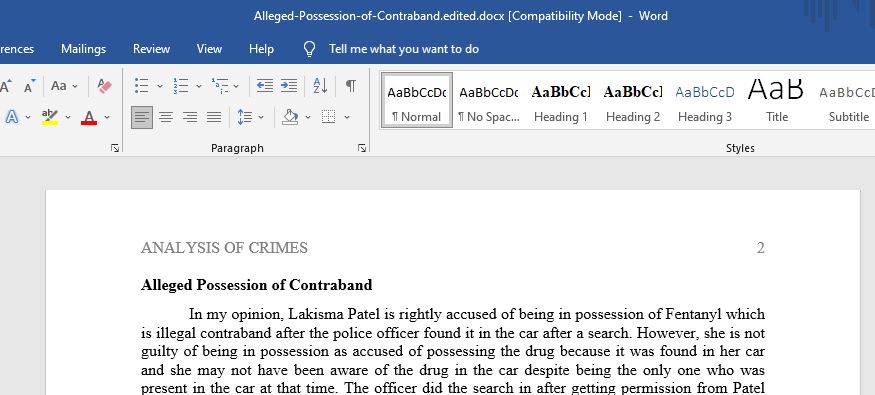This screenshot has width=875, height=395.
Task: Open Line Spacing dropdown arrow
Action: (x=261, y=117)
